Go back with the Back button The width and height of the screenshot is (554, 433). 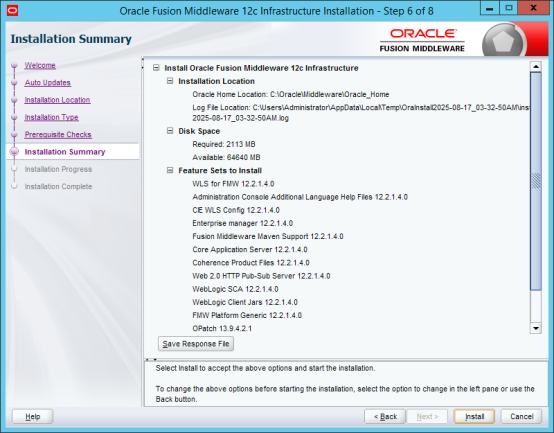[385, 416]
